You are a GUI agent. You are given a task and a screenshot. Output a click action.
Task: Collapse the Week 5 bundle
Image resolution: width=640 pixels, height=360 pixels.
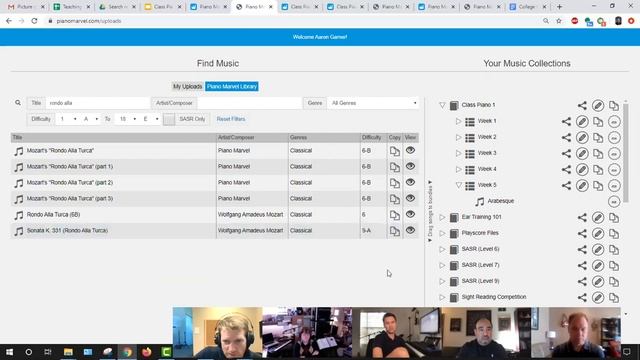tap(458, 185)
